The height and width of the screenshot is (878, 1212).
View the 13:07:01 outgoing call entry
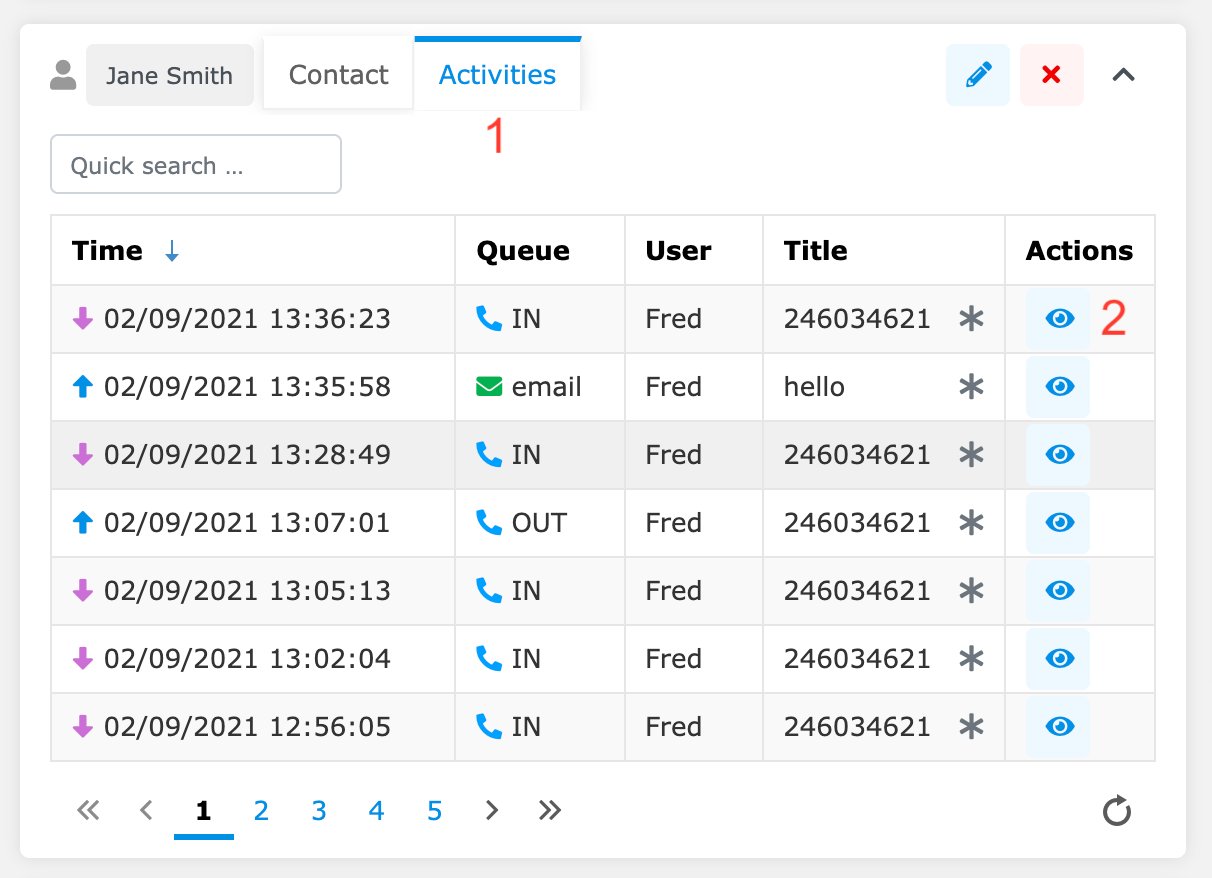[1058, 523]
